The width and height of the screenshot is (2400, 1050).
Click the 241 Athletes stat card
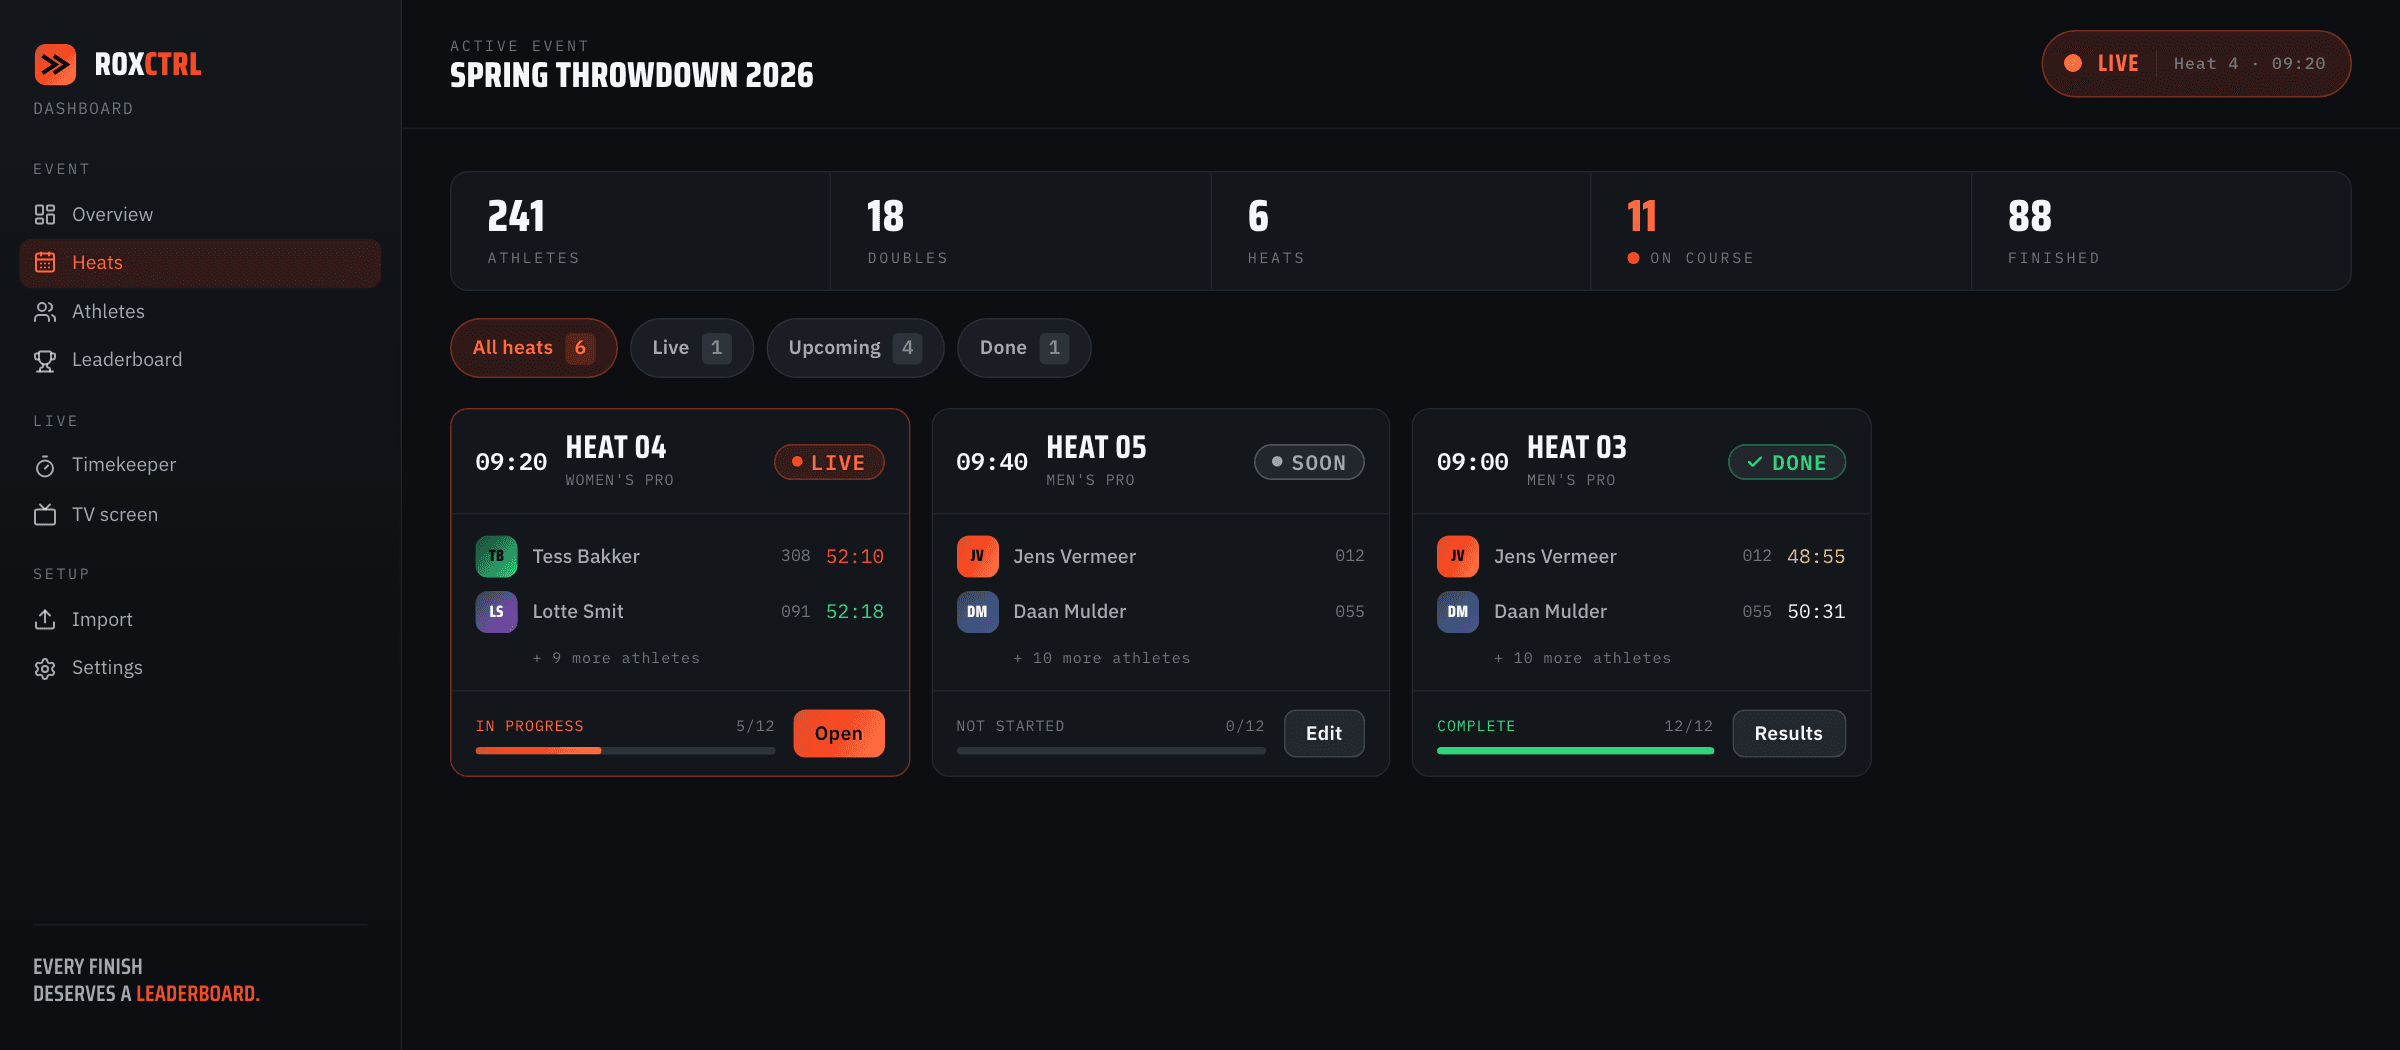tap(641, 231)
